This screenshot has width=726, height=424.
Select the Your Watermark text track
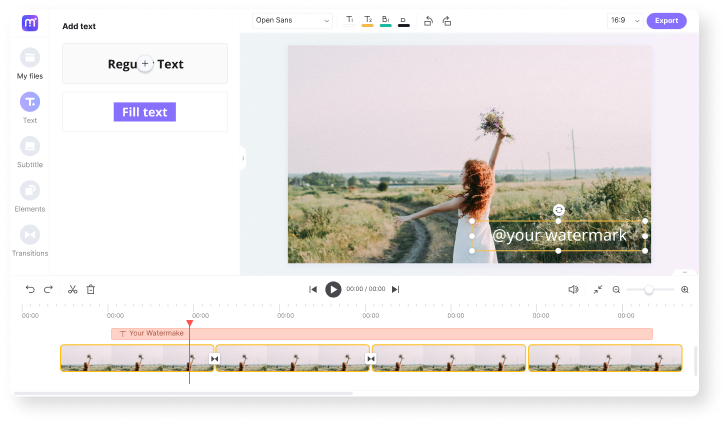tap(381, 333)
